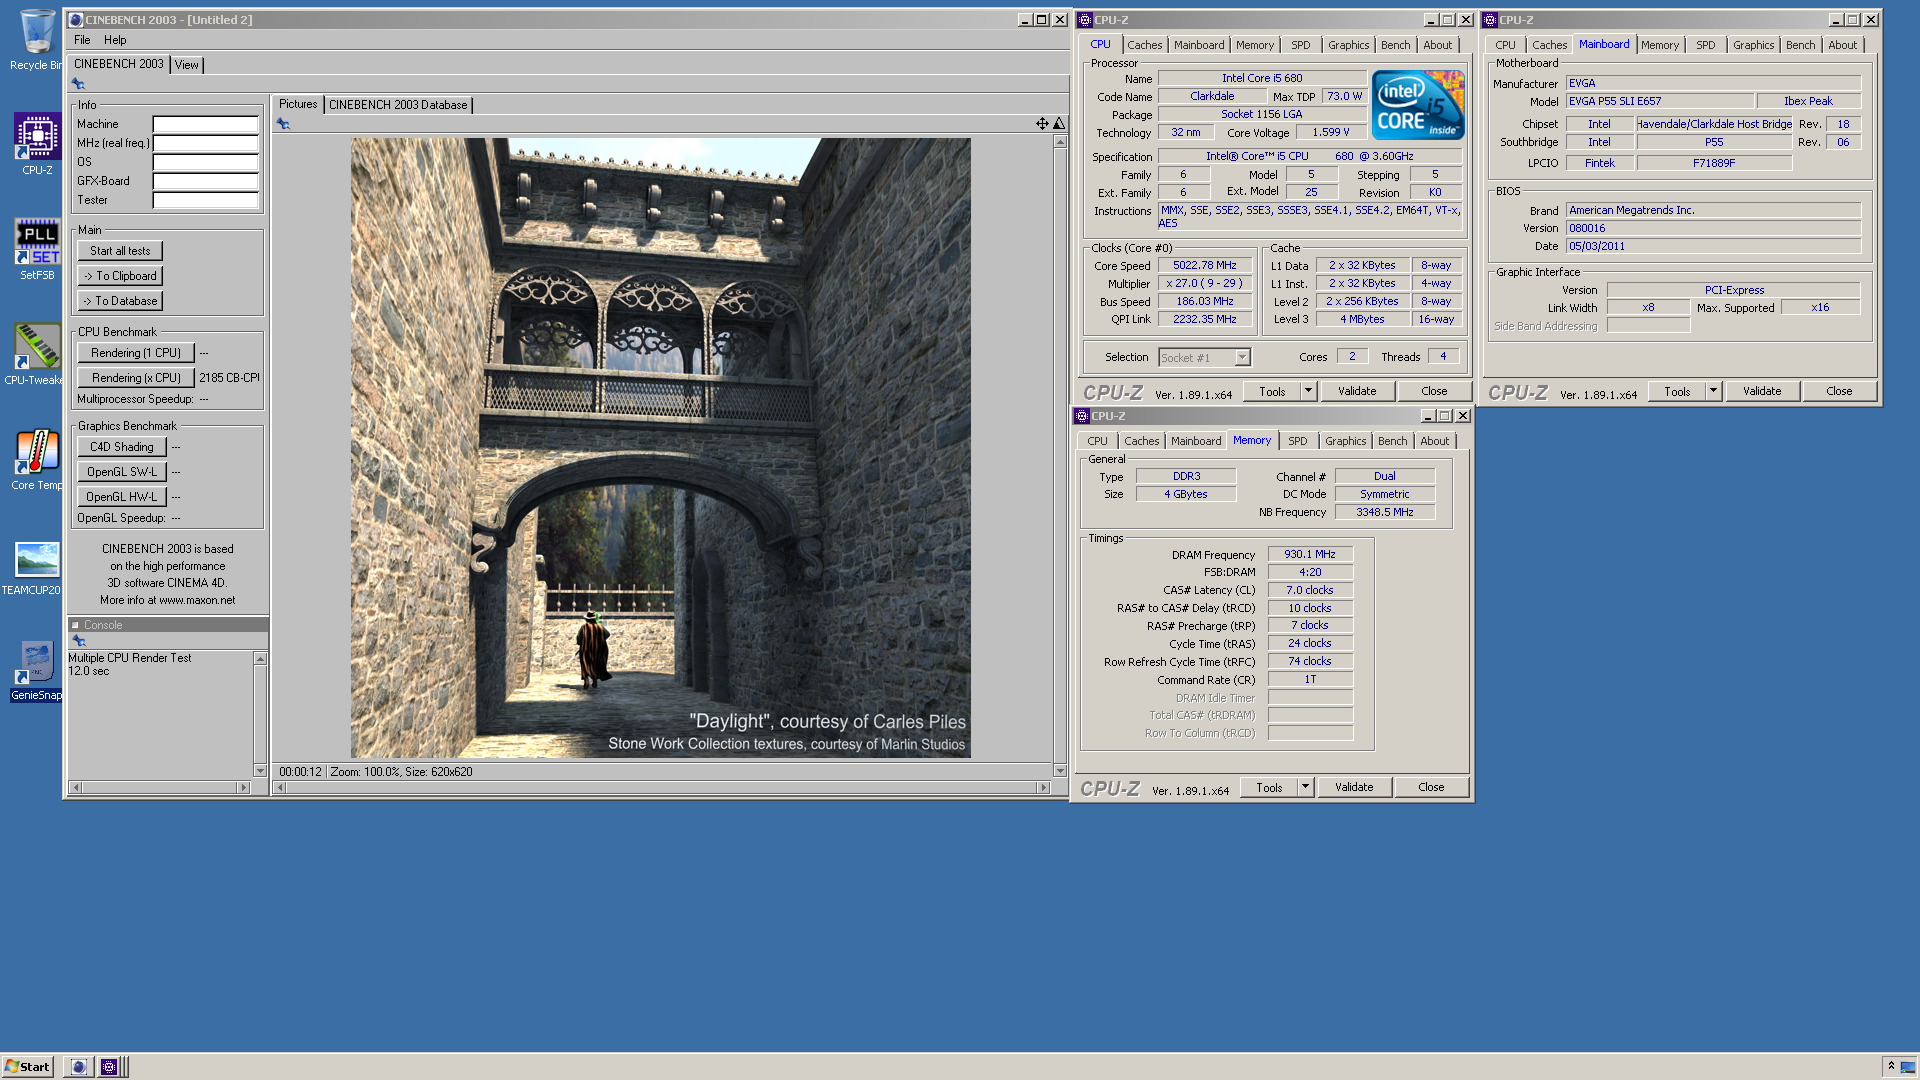
Task: Open the Socket #1 selection dropdown
Action: [1242, 358]
